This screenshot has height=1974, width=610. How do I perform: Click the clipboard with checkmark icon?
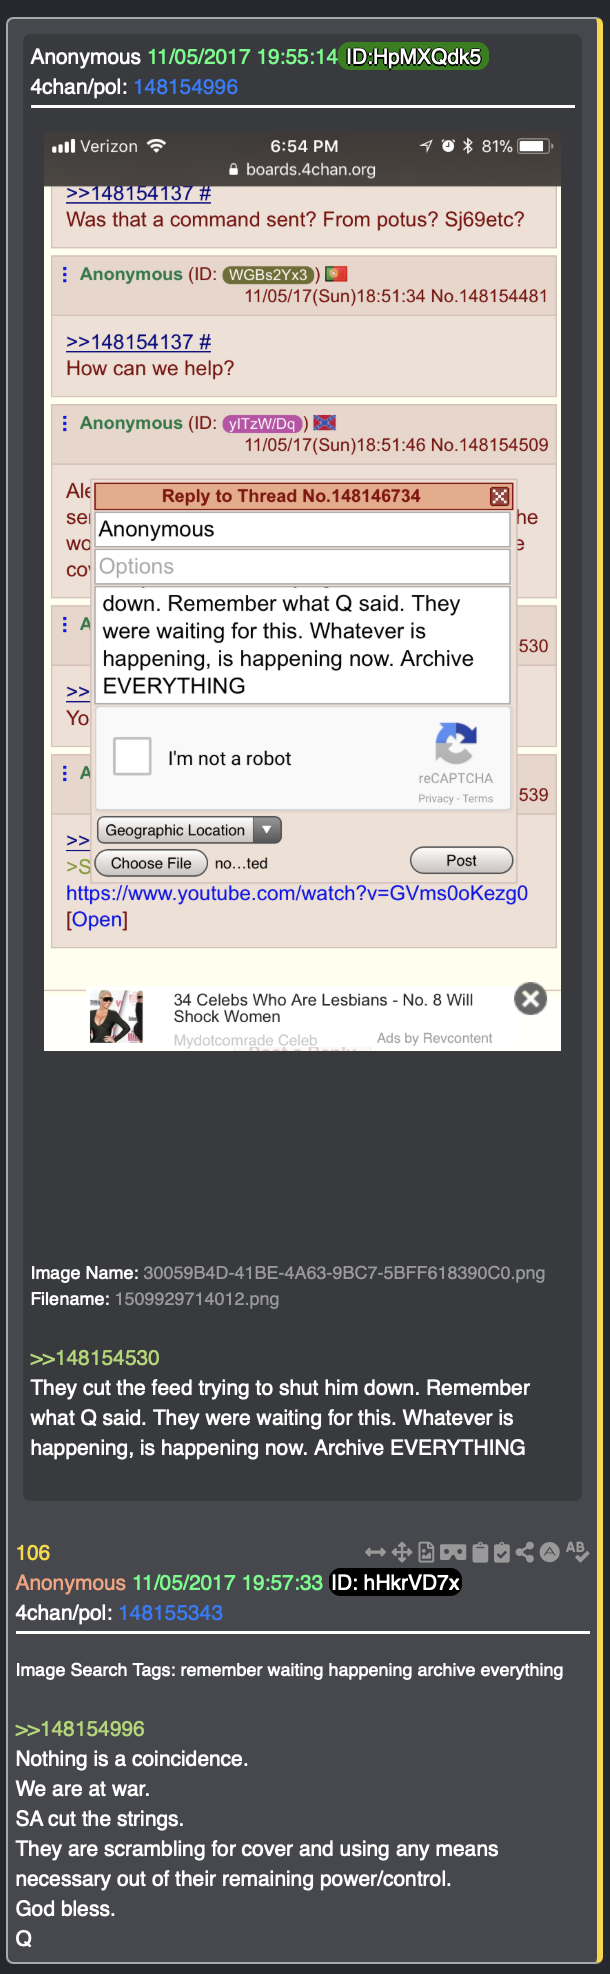coord(502,1552)
